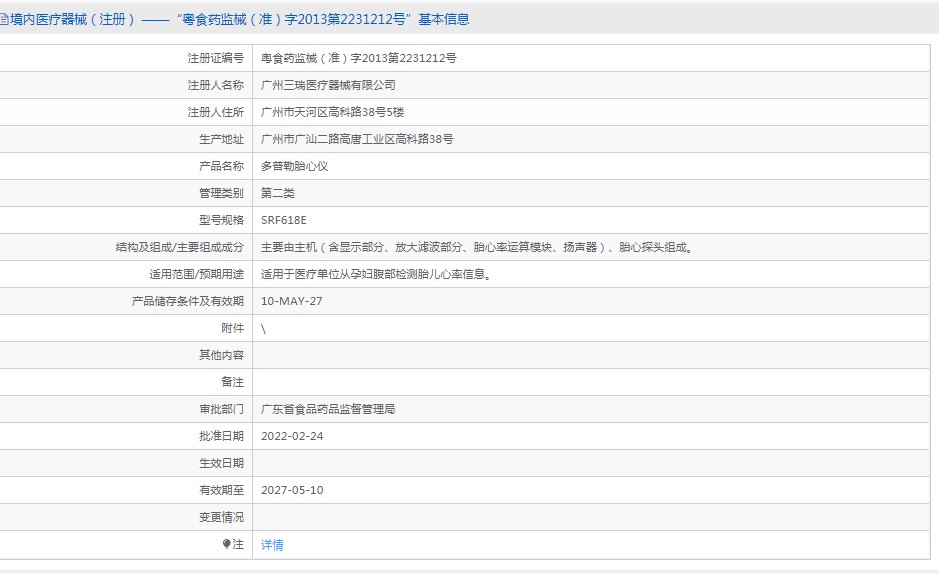Click the 其他内容 row label
939x574 pixels.
222,355
